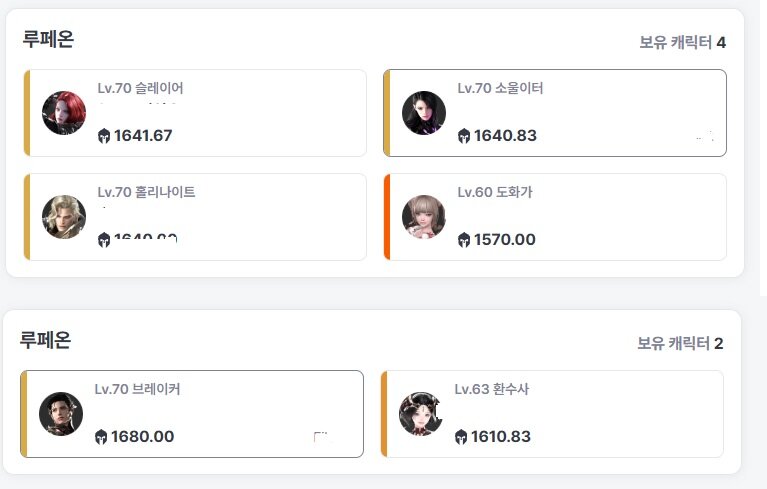
Task: Open the 브레이커 character avatar
Action: [61, 414]
